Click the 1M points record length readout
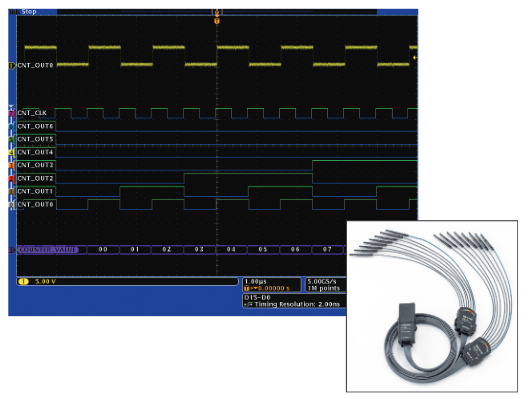528x399 pixels. pos(324,289)
